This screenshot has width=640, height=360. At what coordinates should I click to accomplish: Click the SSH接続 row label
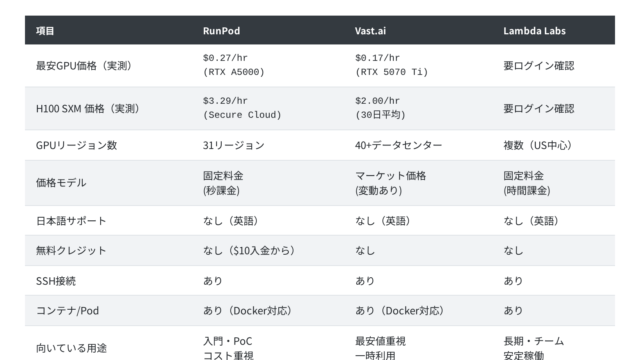pyautogui.click(x=56, y=281)
